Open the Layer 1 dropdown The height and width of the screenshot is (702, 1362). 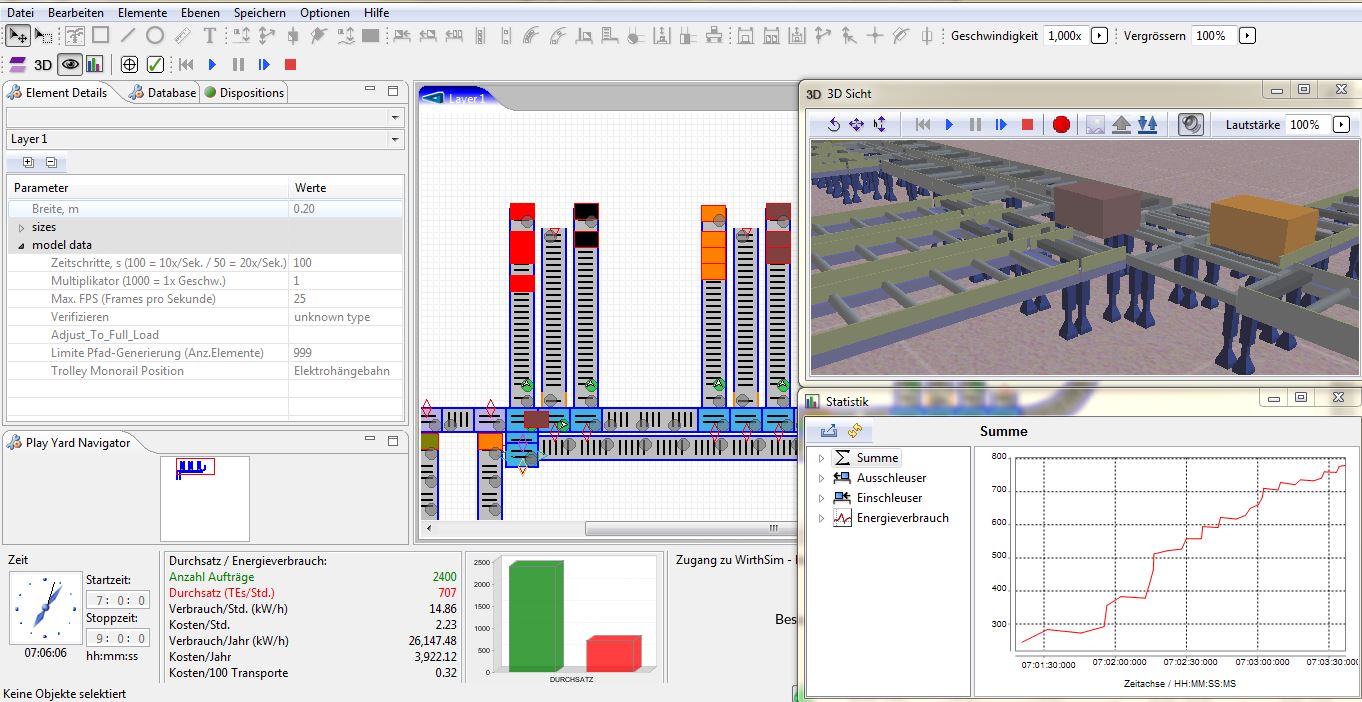395,140
